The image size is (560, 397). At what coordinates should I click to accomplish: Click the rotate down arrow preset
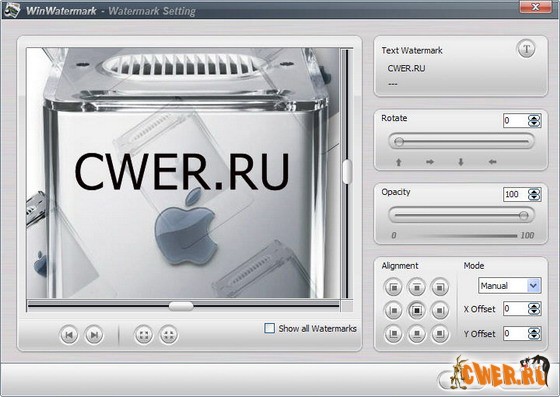coord(461,162)
